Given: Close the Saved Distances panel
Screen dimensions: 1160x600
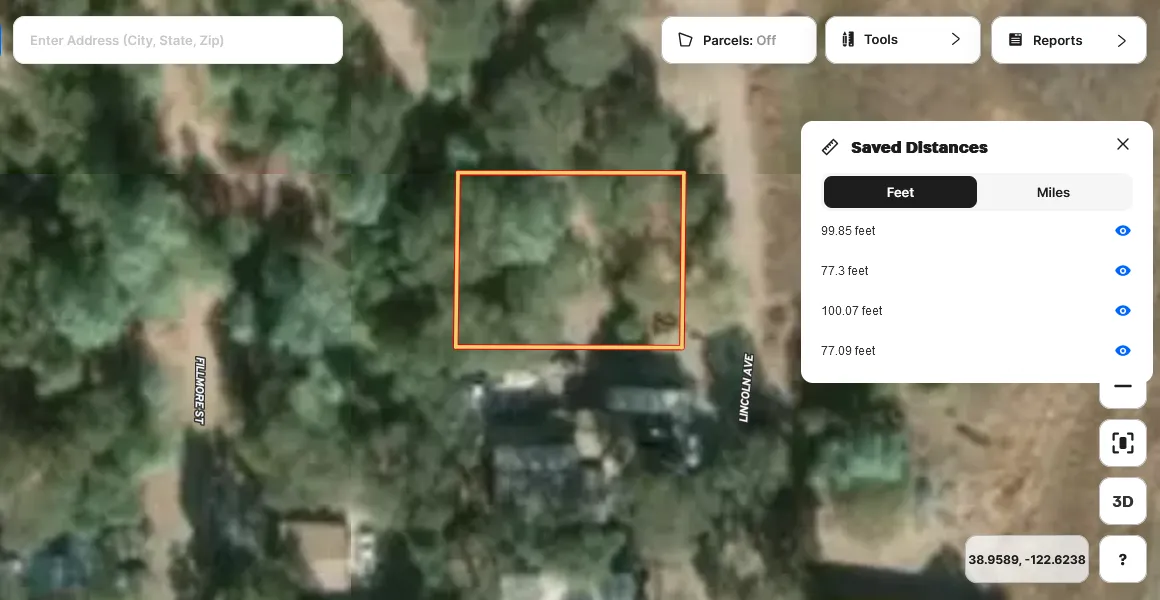Looking at the screenshot, I should click(x=1122, y=145).
